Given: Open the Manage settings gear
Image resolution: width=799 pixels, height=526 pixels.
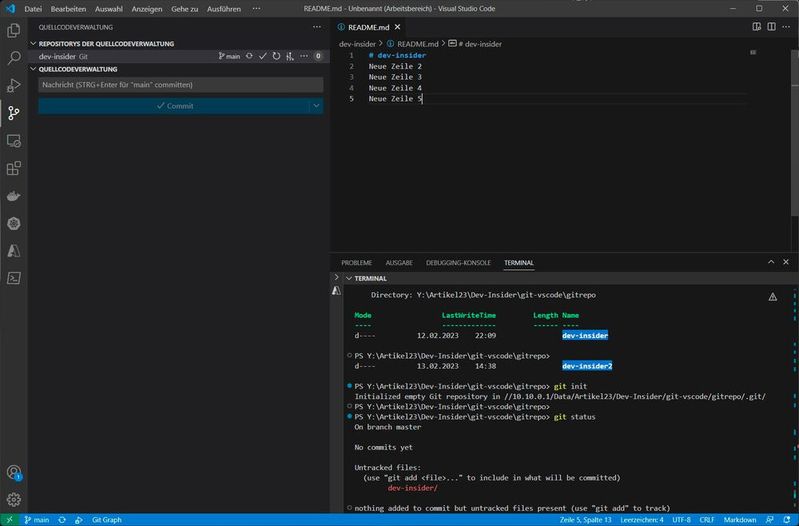Looking at the screenshot, I should (14, 499).
